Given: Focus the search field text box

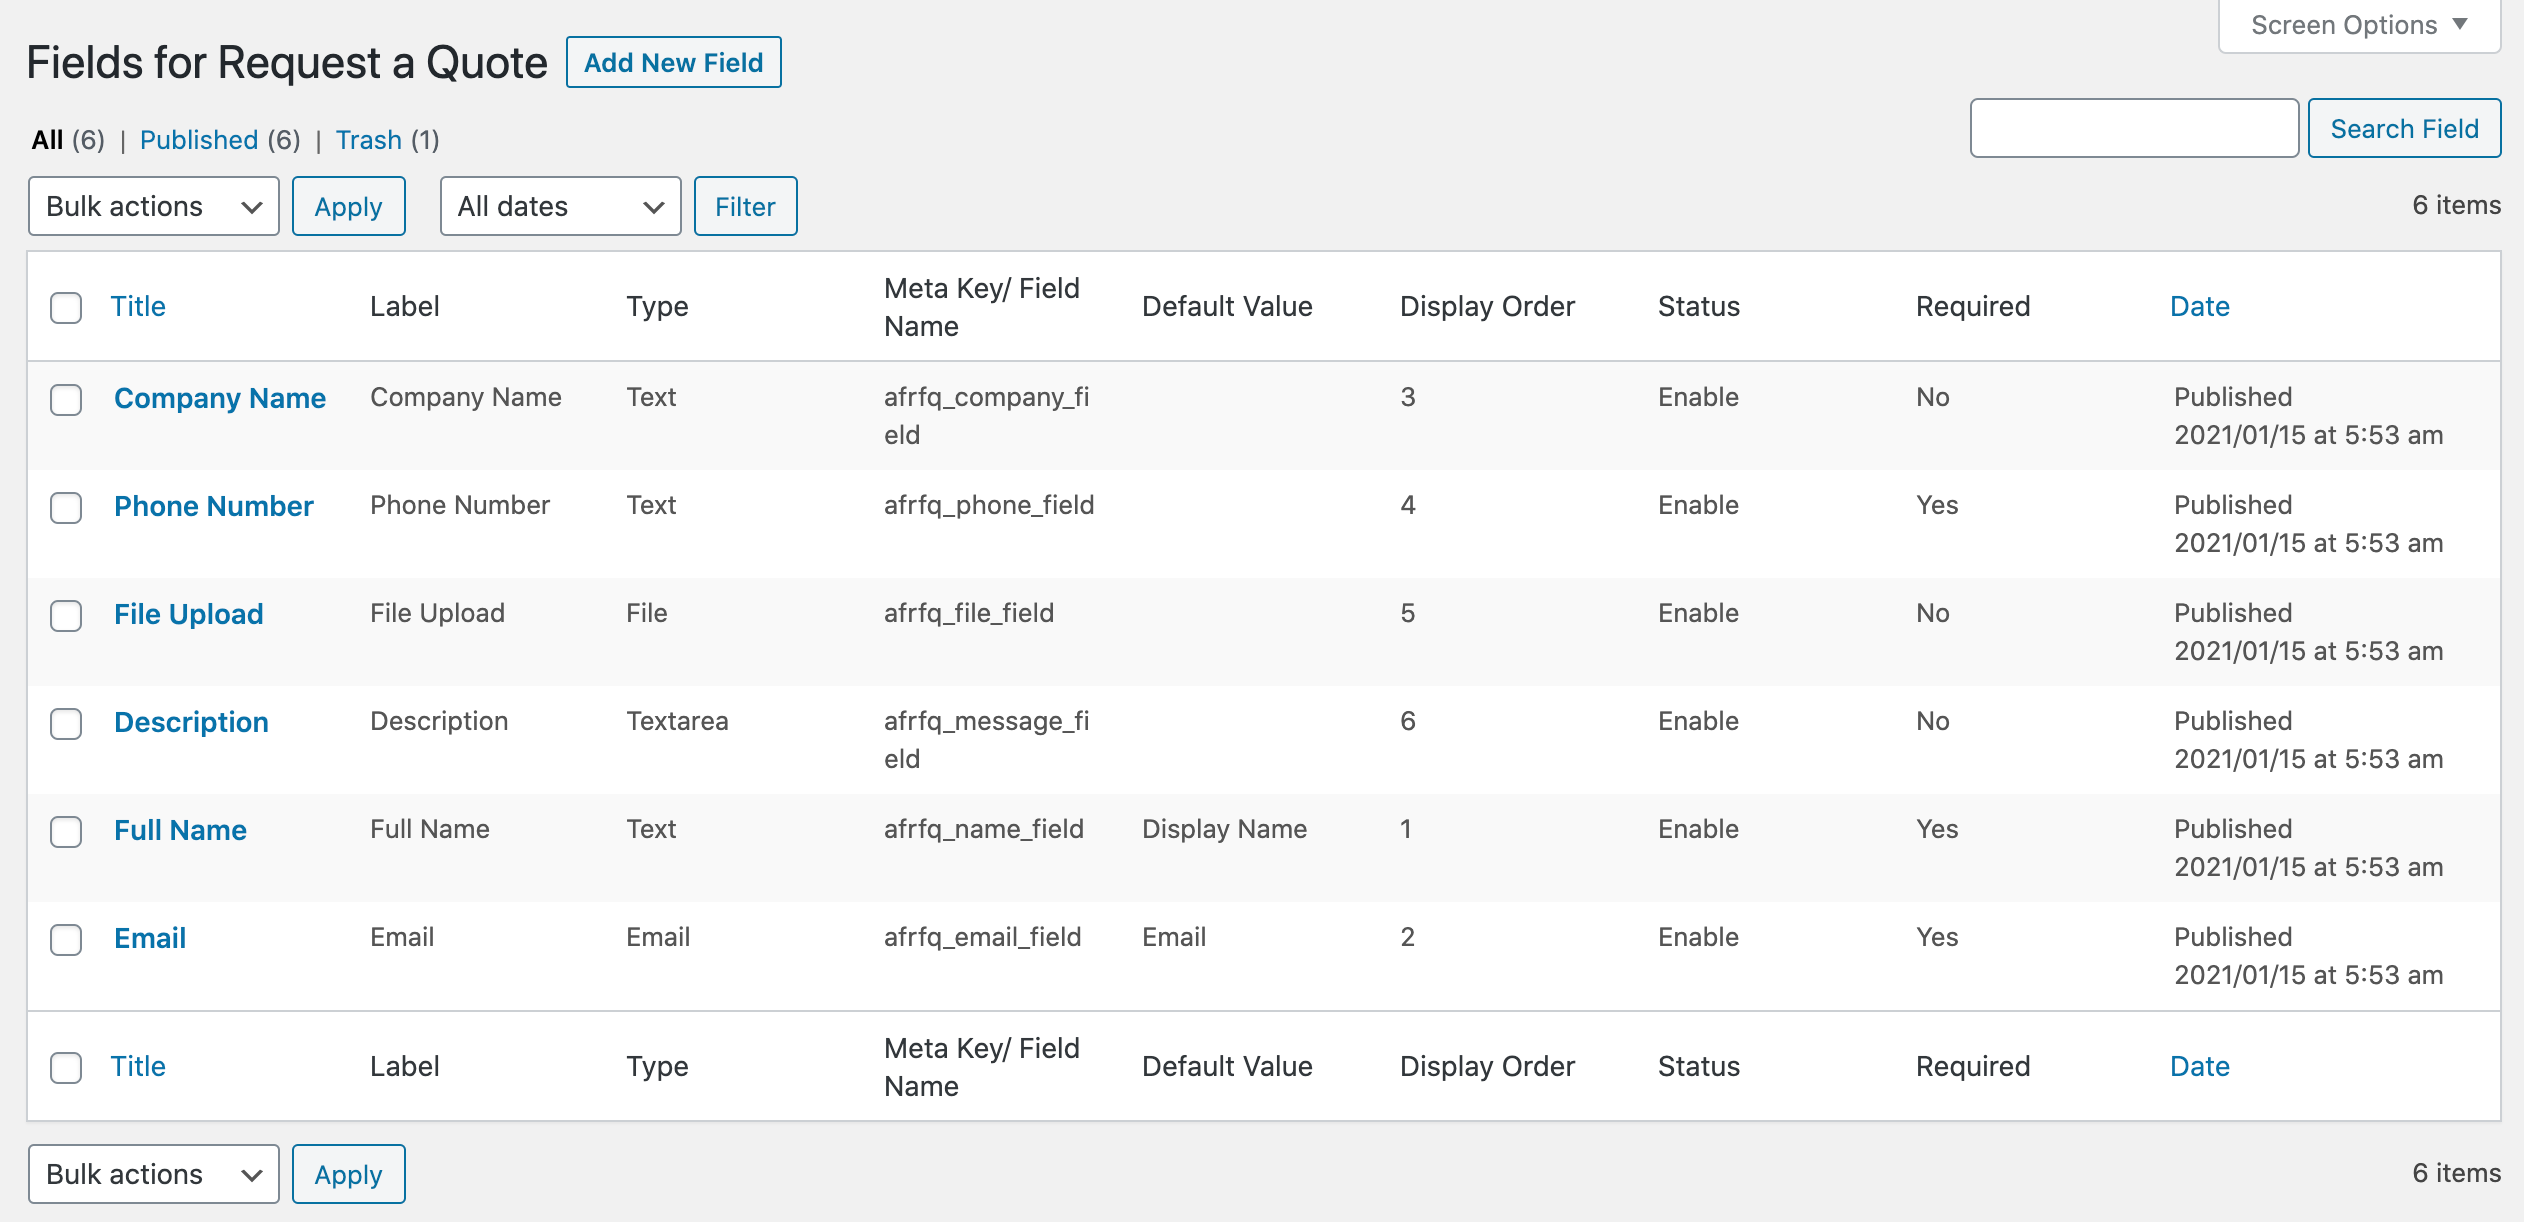Looking at the screenshot, I should [x=2134, y=128].
